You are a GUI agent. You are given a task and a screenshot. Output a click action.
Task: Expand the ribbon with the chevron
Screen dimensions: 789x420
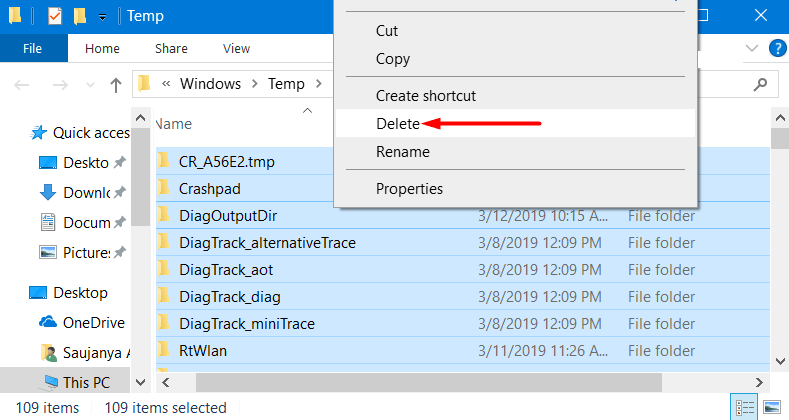tap(753, 48)
